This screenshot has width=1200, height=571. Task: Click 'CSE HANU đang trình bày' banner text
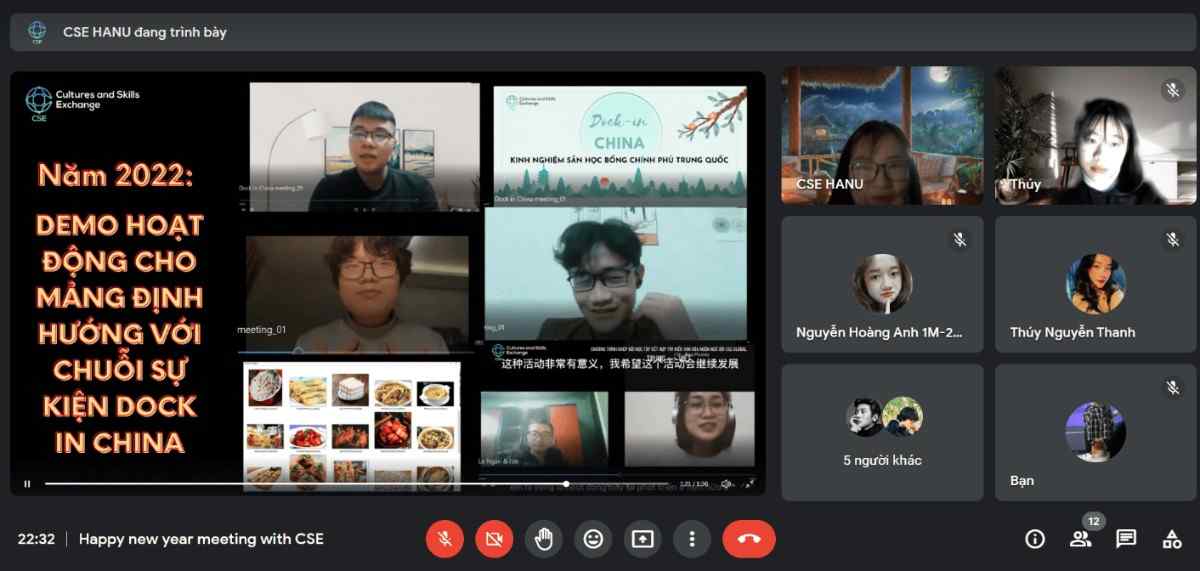coord(145,32)
